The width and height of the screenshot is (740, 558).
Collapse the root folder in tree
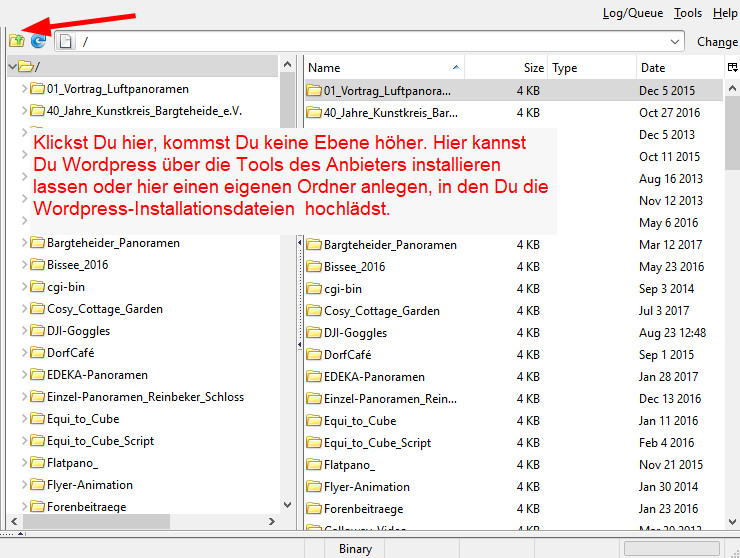(x=11, y=67)
